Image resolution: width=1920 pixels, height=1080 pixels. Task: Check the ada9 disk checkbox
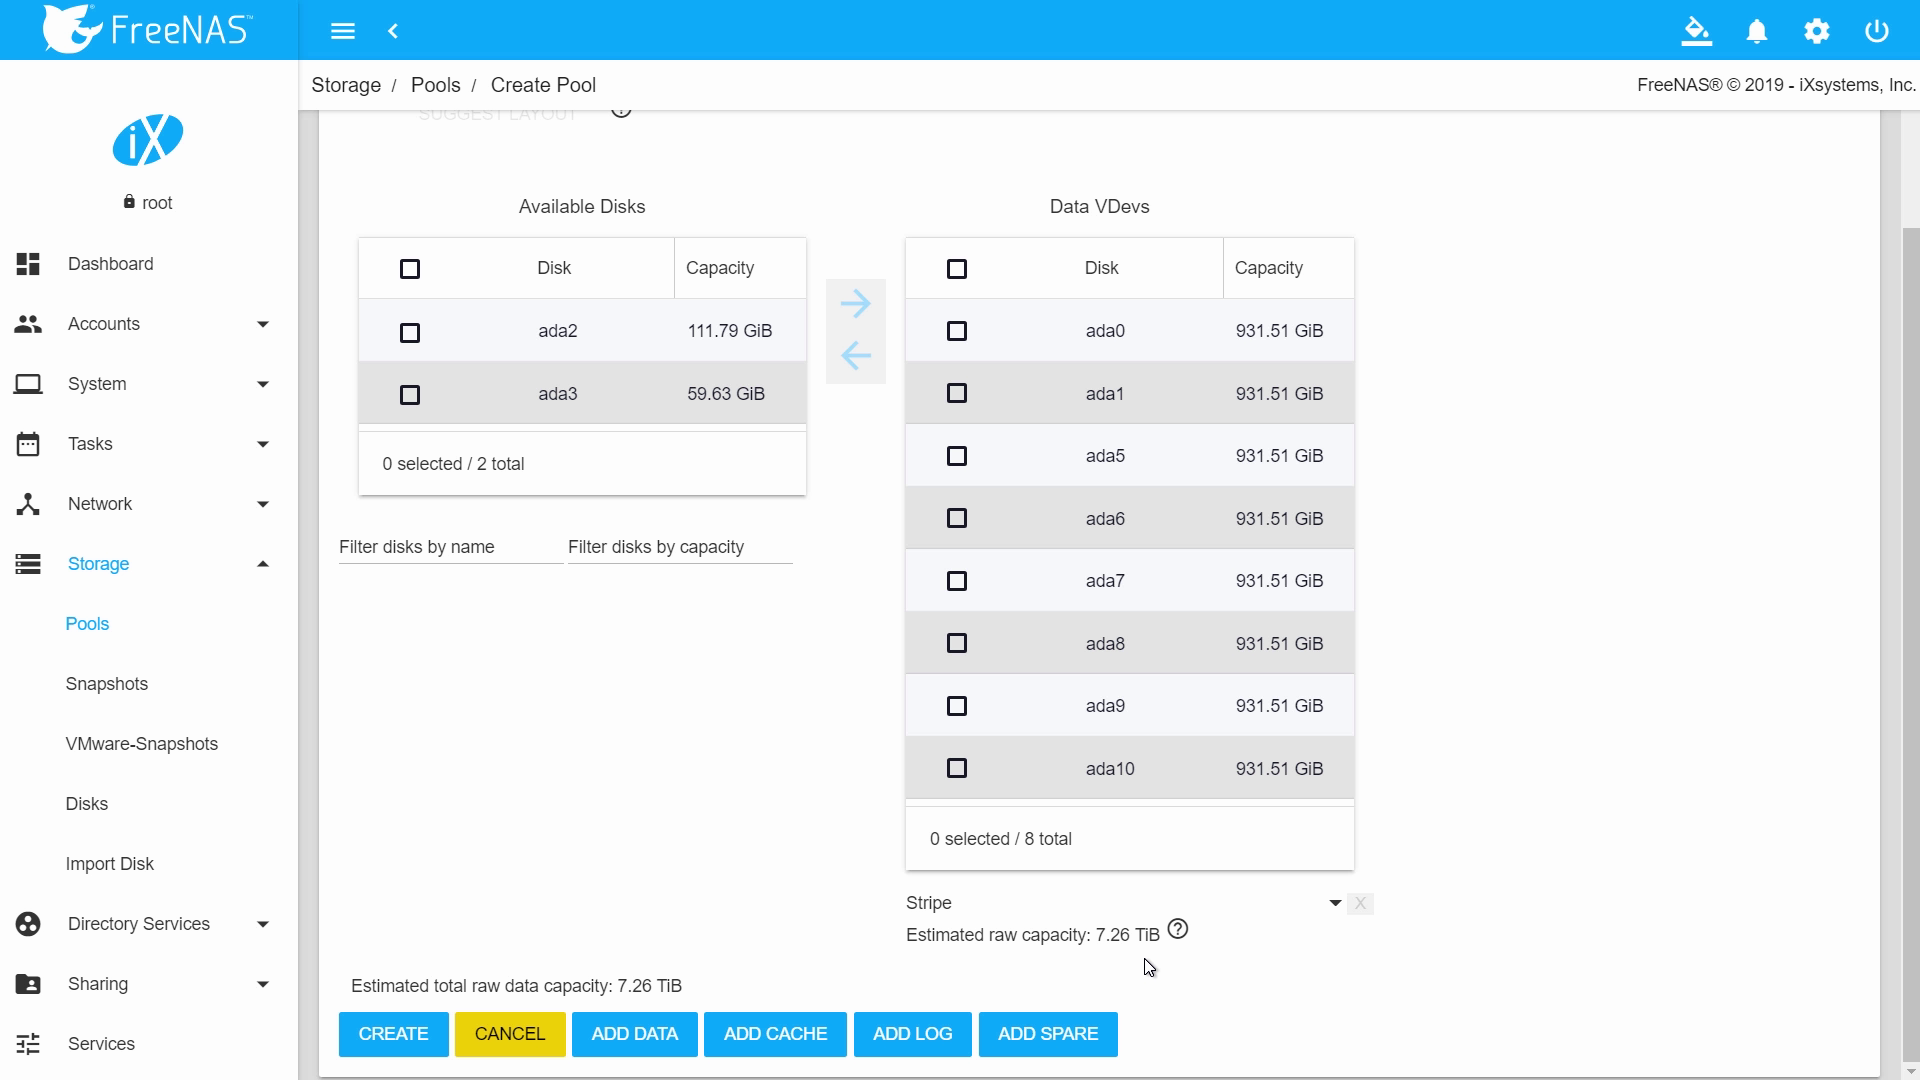957,706
